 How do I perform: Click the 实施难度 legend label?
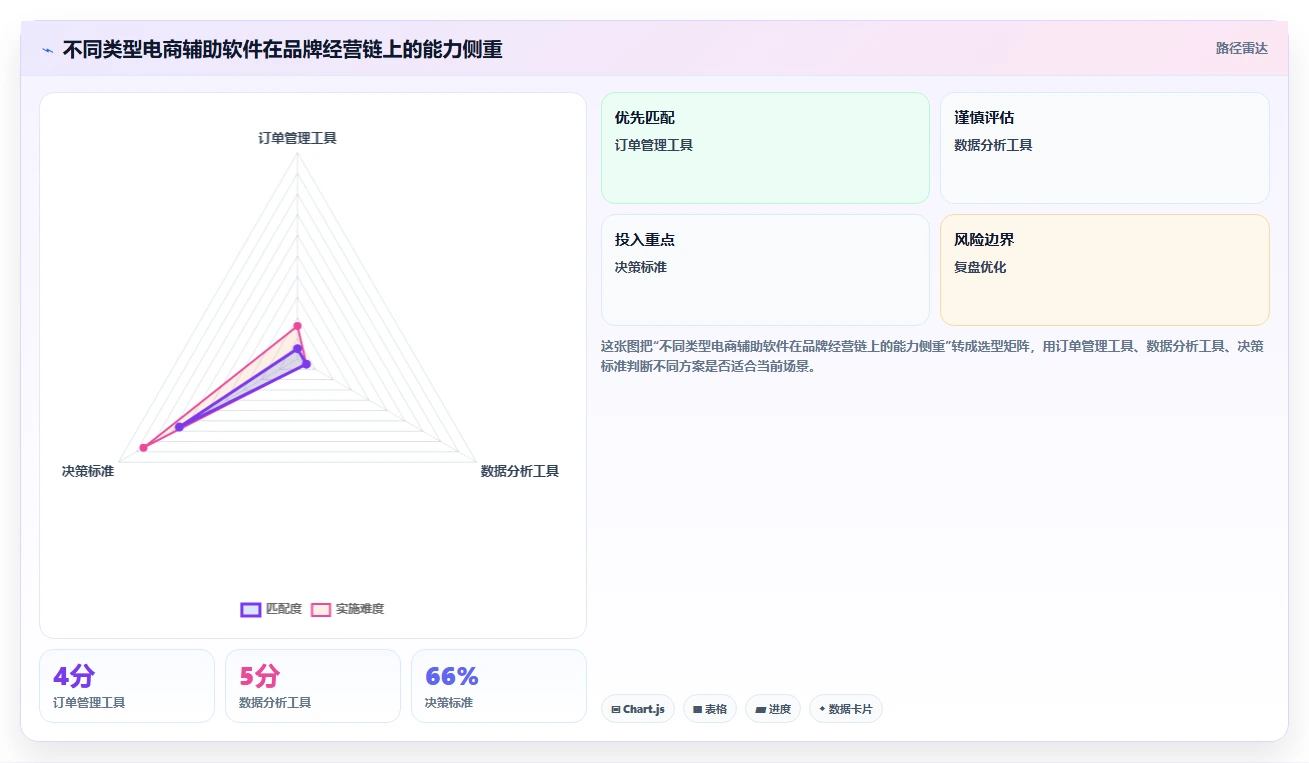[x=360, y=609]
